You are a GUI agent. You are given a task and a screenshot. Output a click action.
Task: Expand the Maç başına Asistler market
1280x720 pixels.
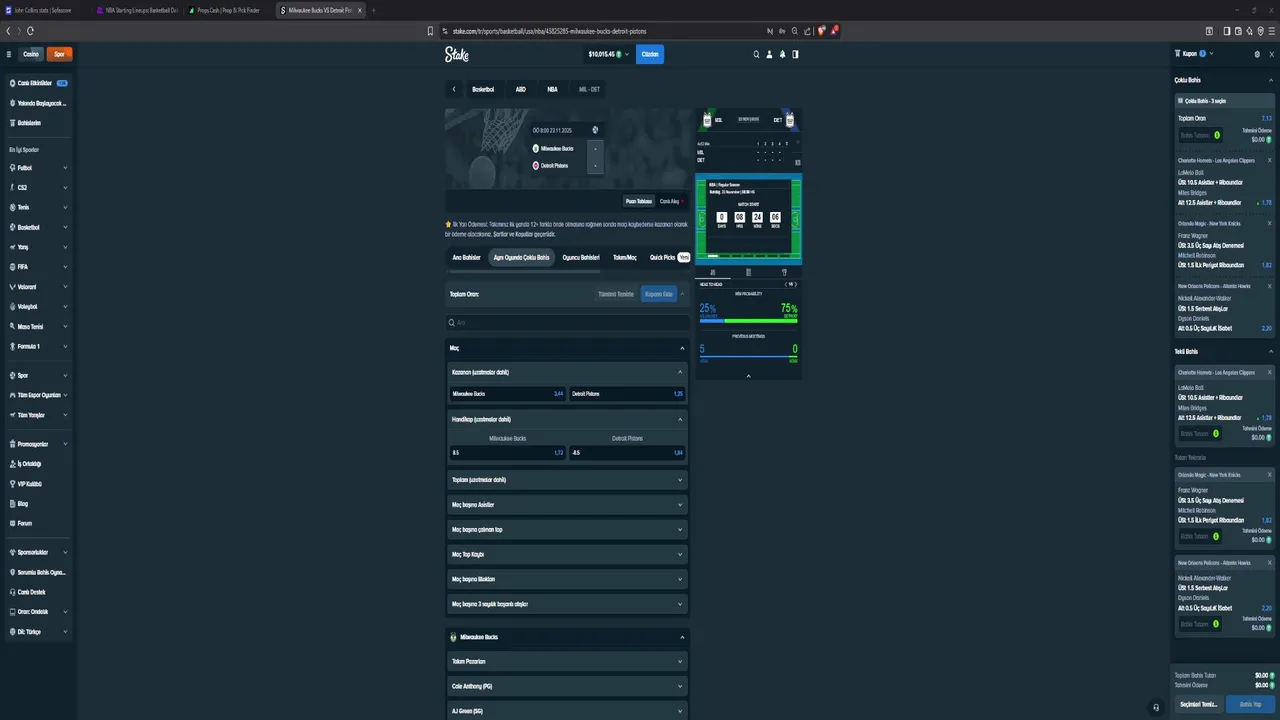(x=567, y=505)
